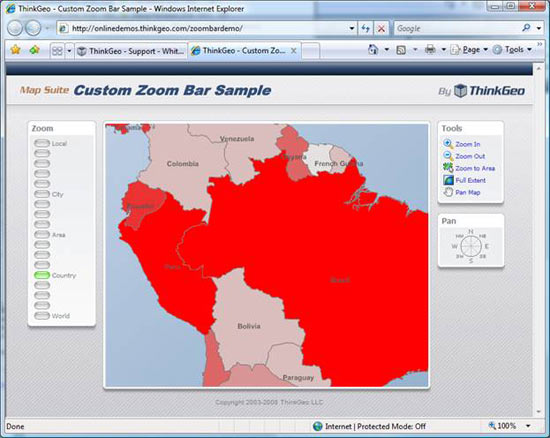Image resolution: width=550 pixels, height=438 pixels.
Task: Select zoom level directly below Local
Action: click(42, 153)
